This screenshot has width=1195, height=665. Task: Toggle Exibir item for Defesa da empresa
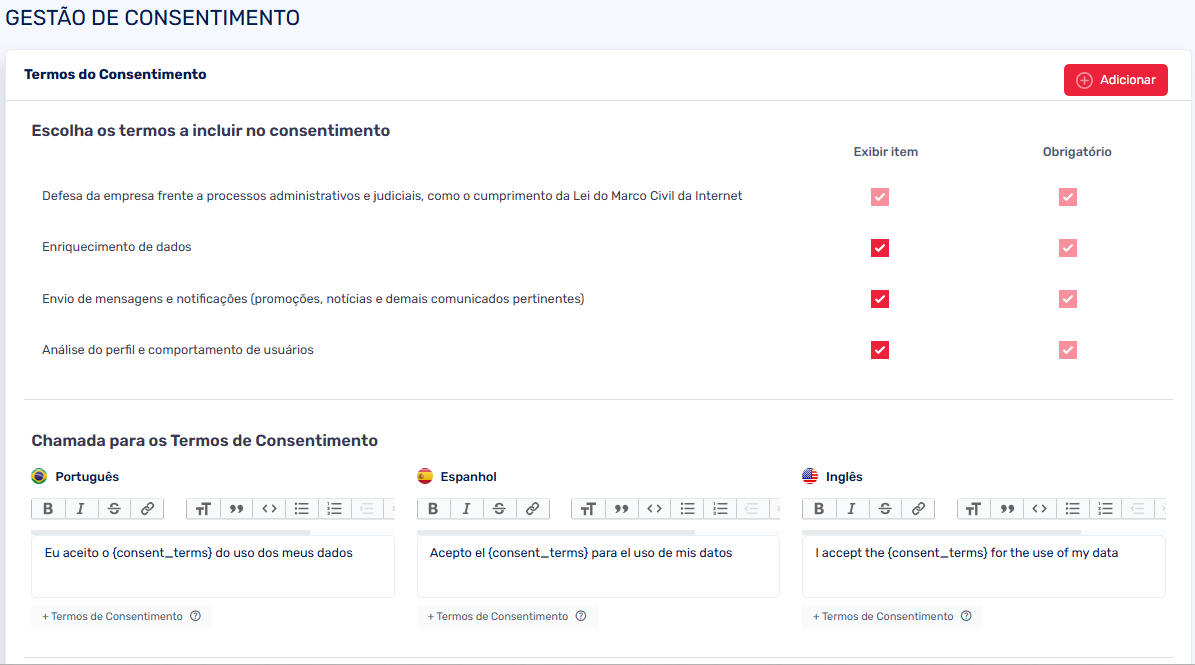(x=880, y=197)
